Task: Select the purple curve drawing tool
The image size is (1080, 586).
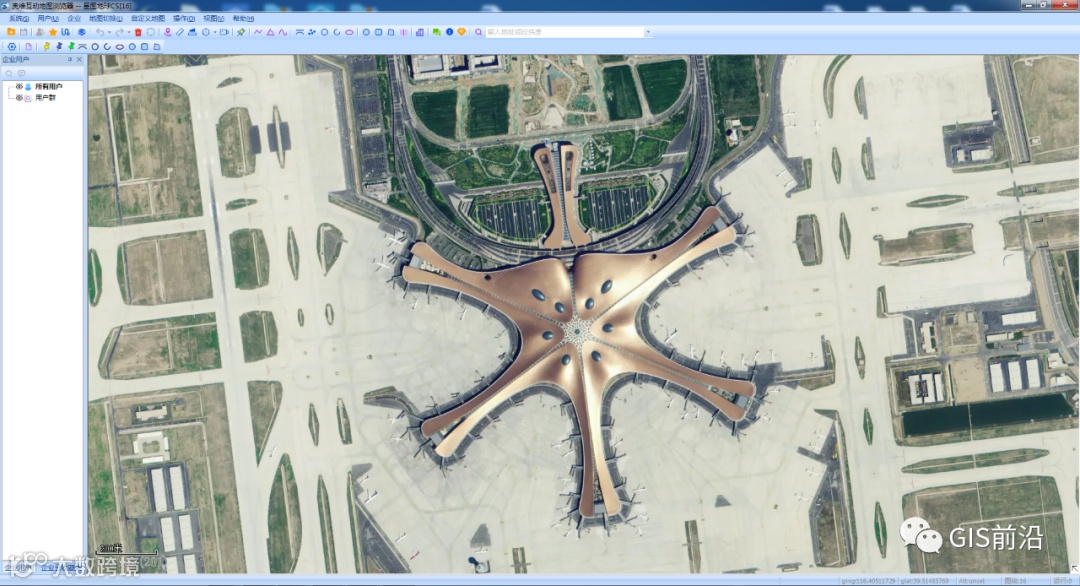Action: pos(282,32)
